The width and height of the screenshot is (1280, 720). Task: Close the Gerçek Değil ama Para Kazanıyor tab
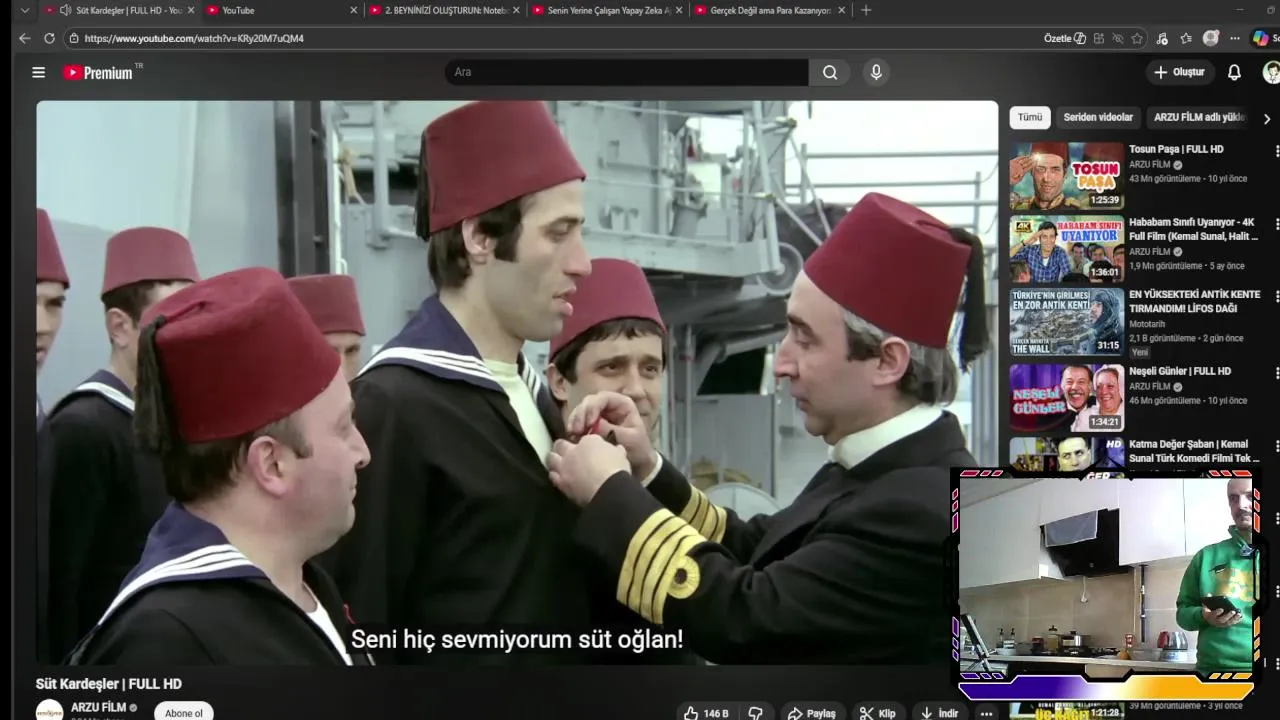pos(842,10)
